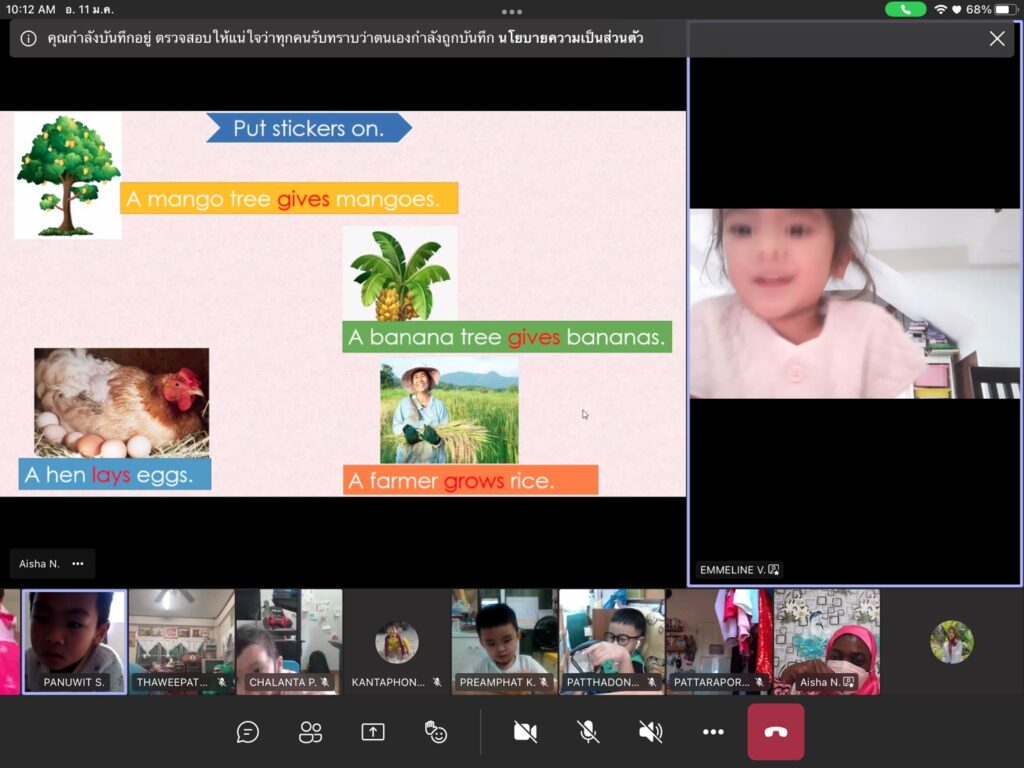Expand the top three-dot handle

[512, 12]
